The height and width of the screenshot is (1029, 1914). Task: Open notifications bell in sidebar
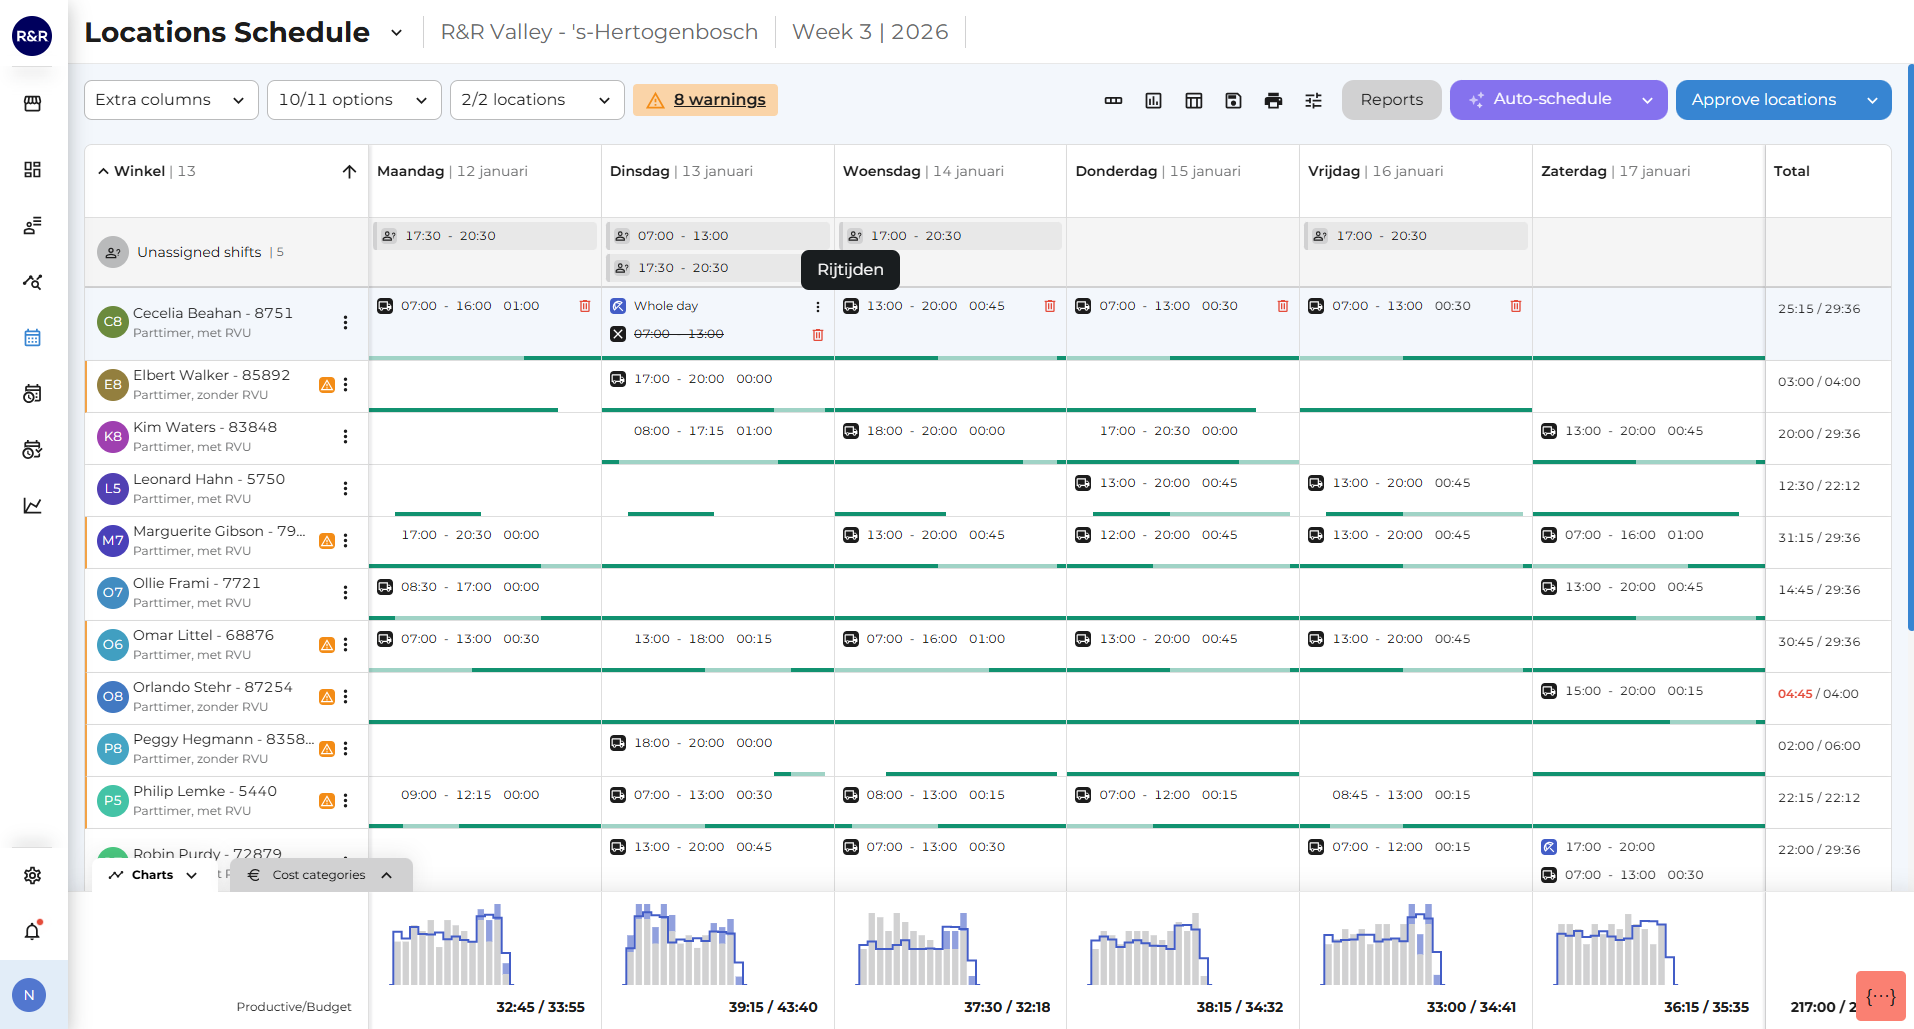pyautogui.click(x=32, y=931)
